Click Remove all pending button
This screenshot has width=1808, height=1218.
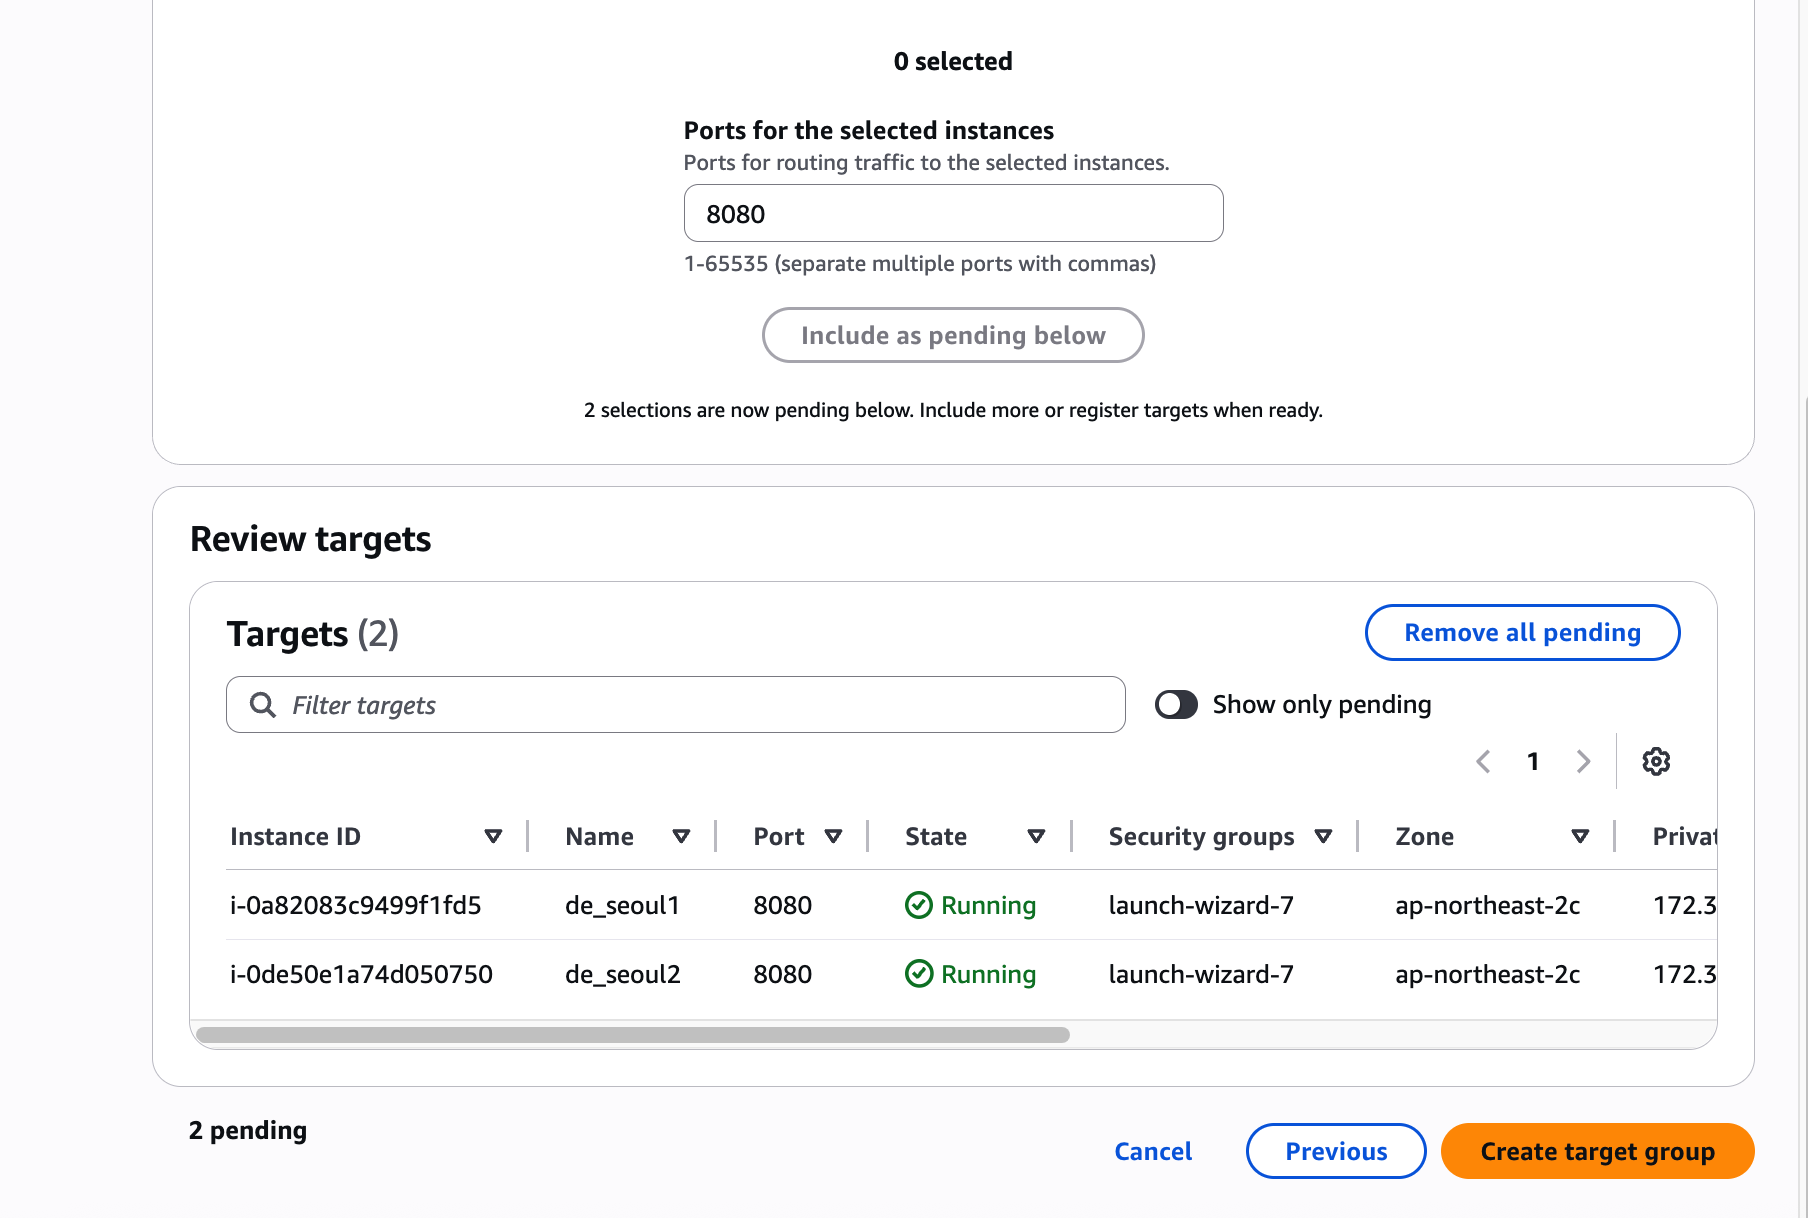tap(1522, 633)
